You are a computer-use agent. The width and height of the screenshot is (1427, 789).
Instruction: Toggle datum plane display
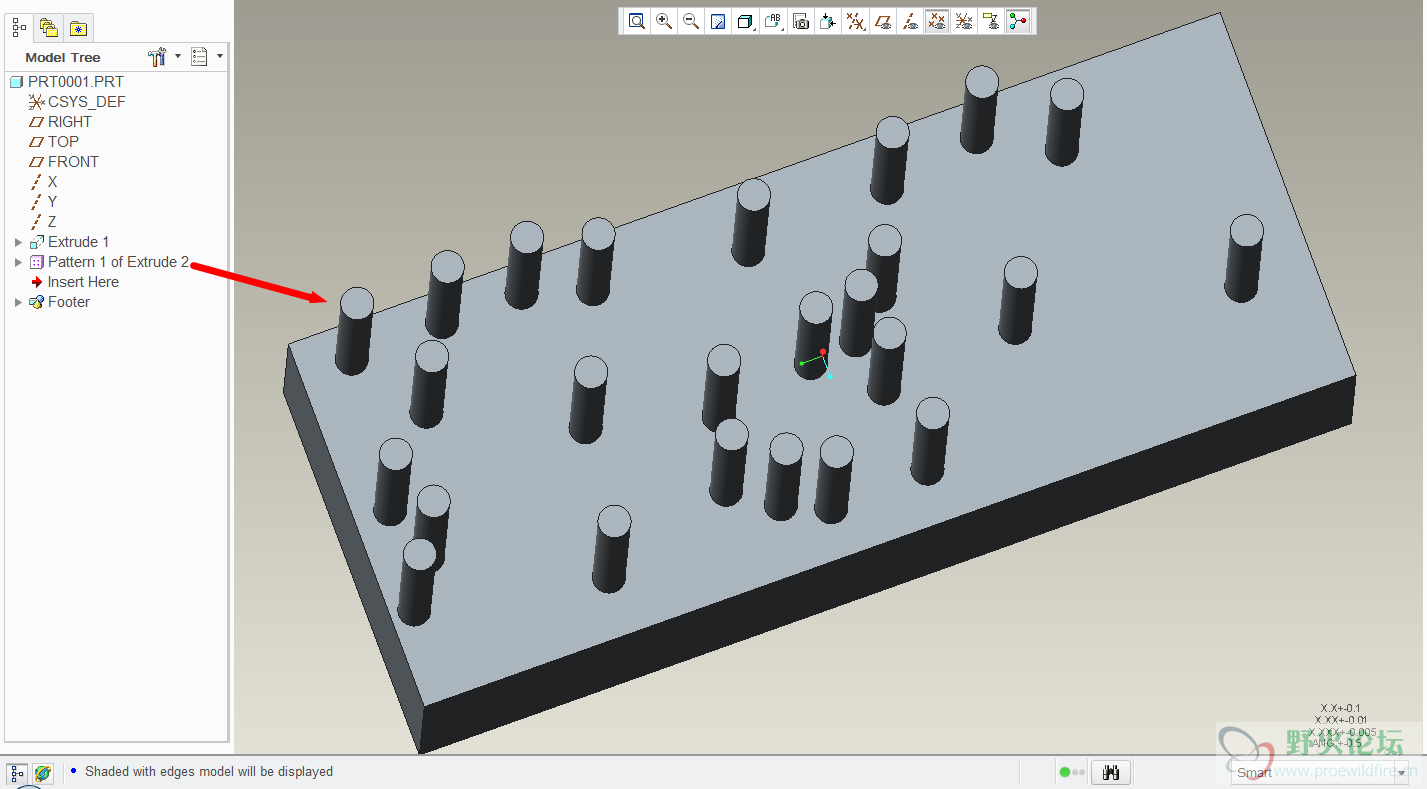pyautogui.click(x=883, y=21)
